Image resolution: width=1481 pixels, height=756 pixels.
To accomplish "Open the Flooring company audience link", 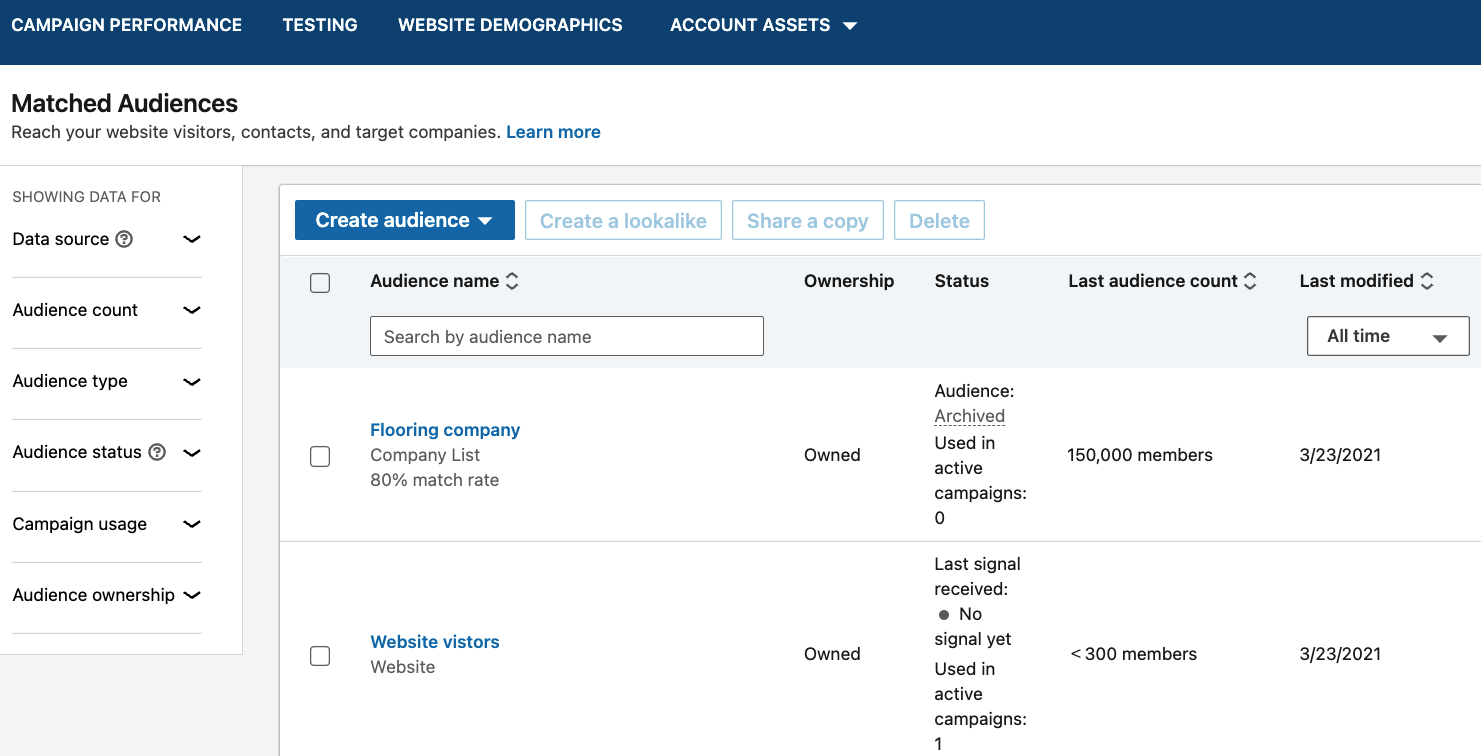I will (x=445, y=430).
